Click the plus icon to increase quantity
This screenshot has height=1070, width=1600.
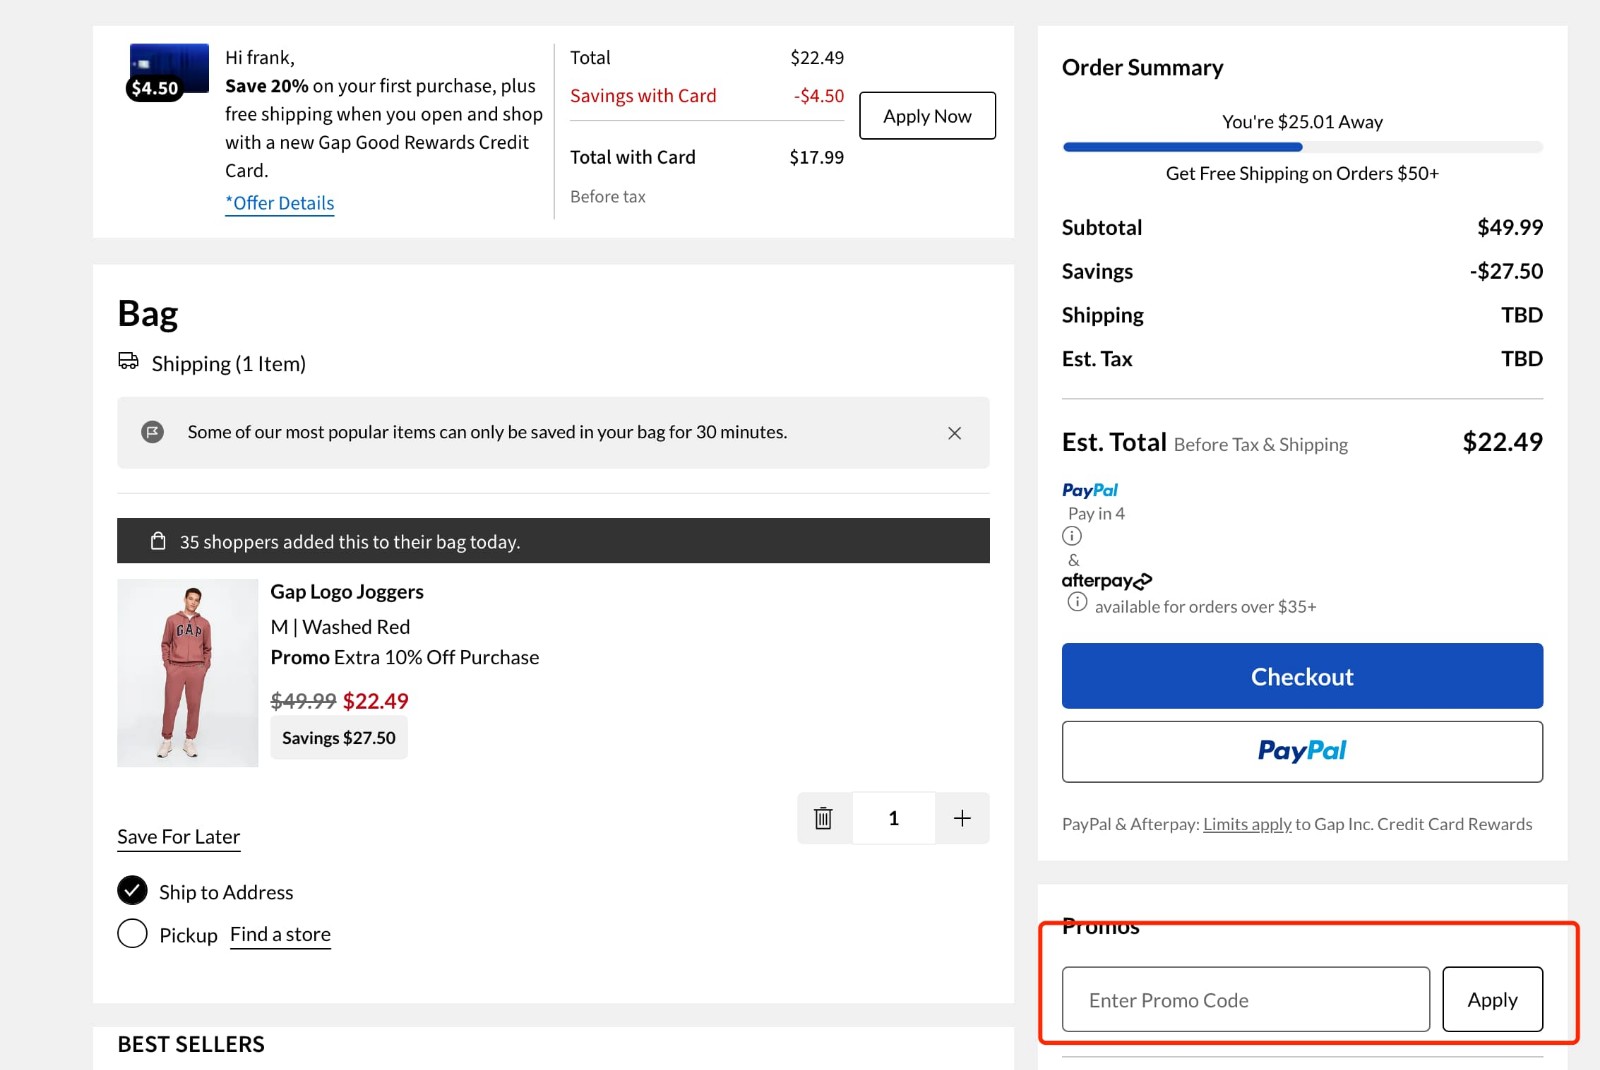962,817
